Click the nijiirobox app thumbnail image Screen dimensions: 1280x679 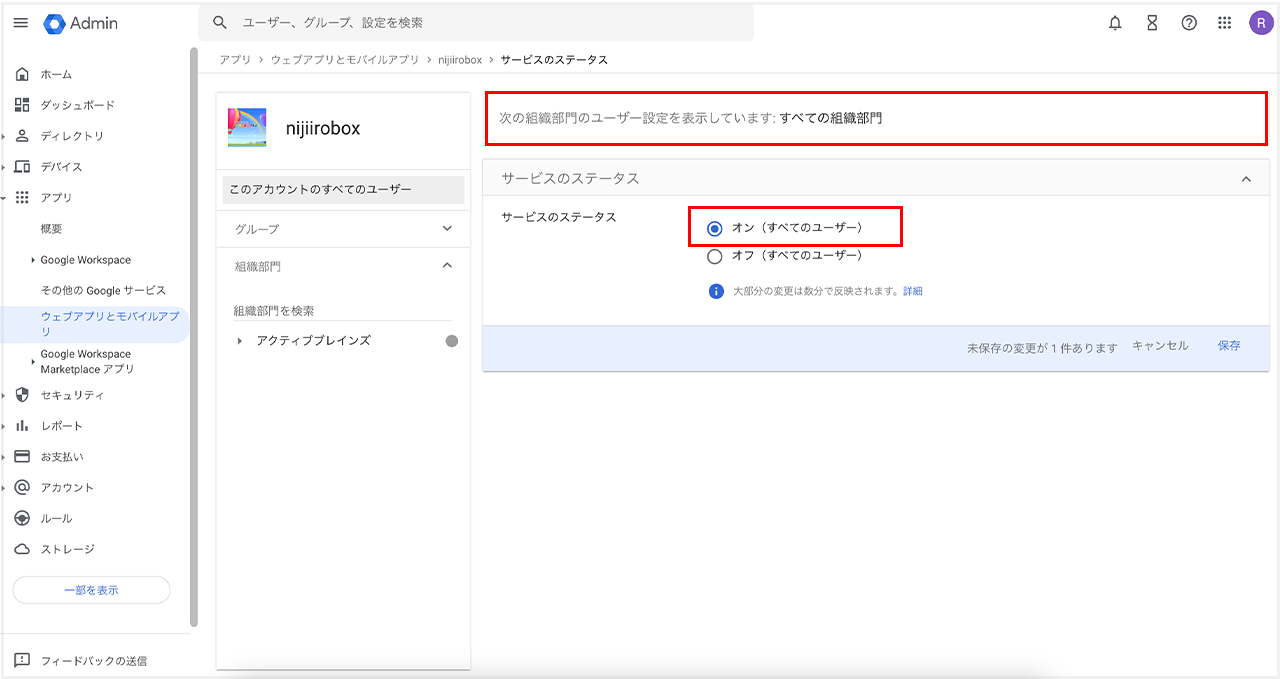tap(247, 128)
